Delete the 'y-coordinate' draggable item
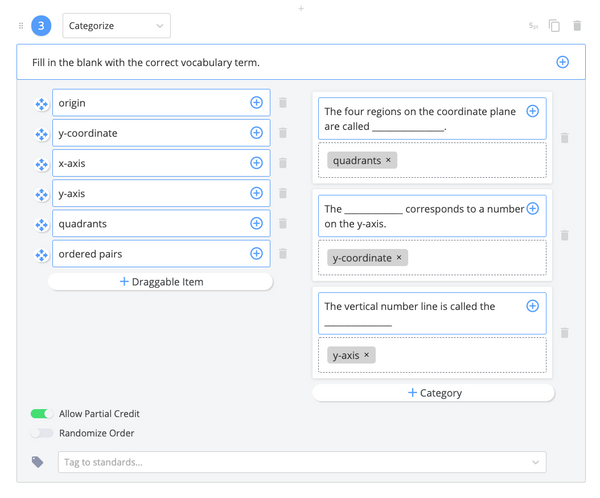The width and height of the screenshot is (600, 498). 283,133
